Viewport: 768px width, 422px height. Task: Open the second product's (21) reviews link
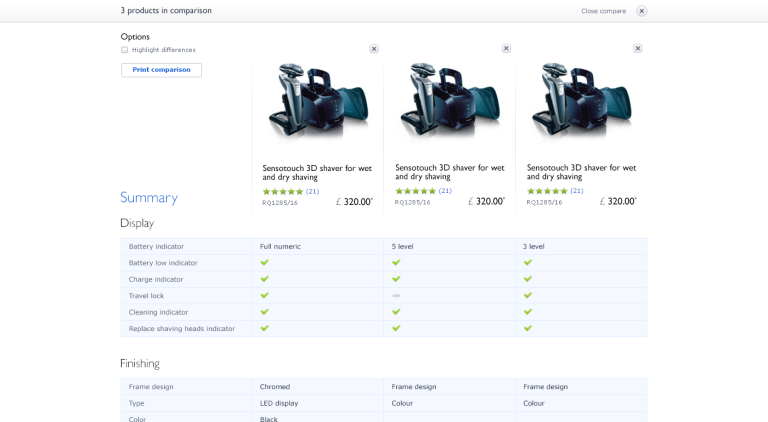coord(445,191)
